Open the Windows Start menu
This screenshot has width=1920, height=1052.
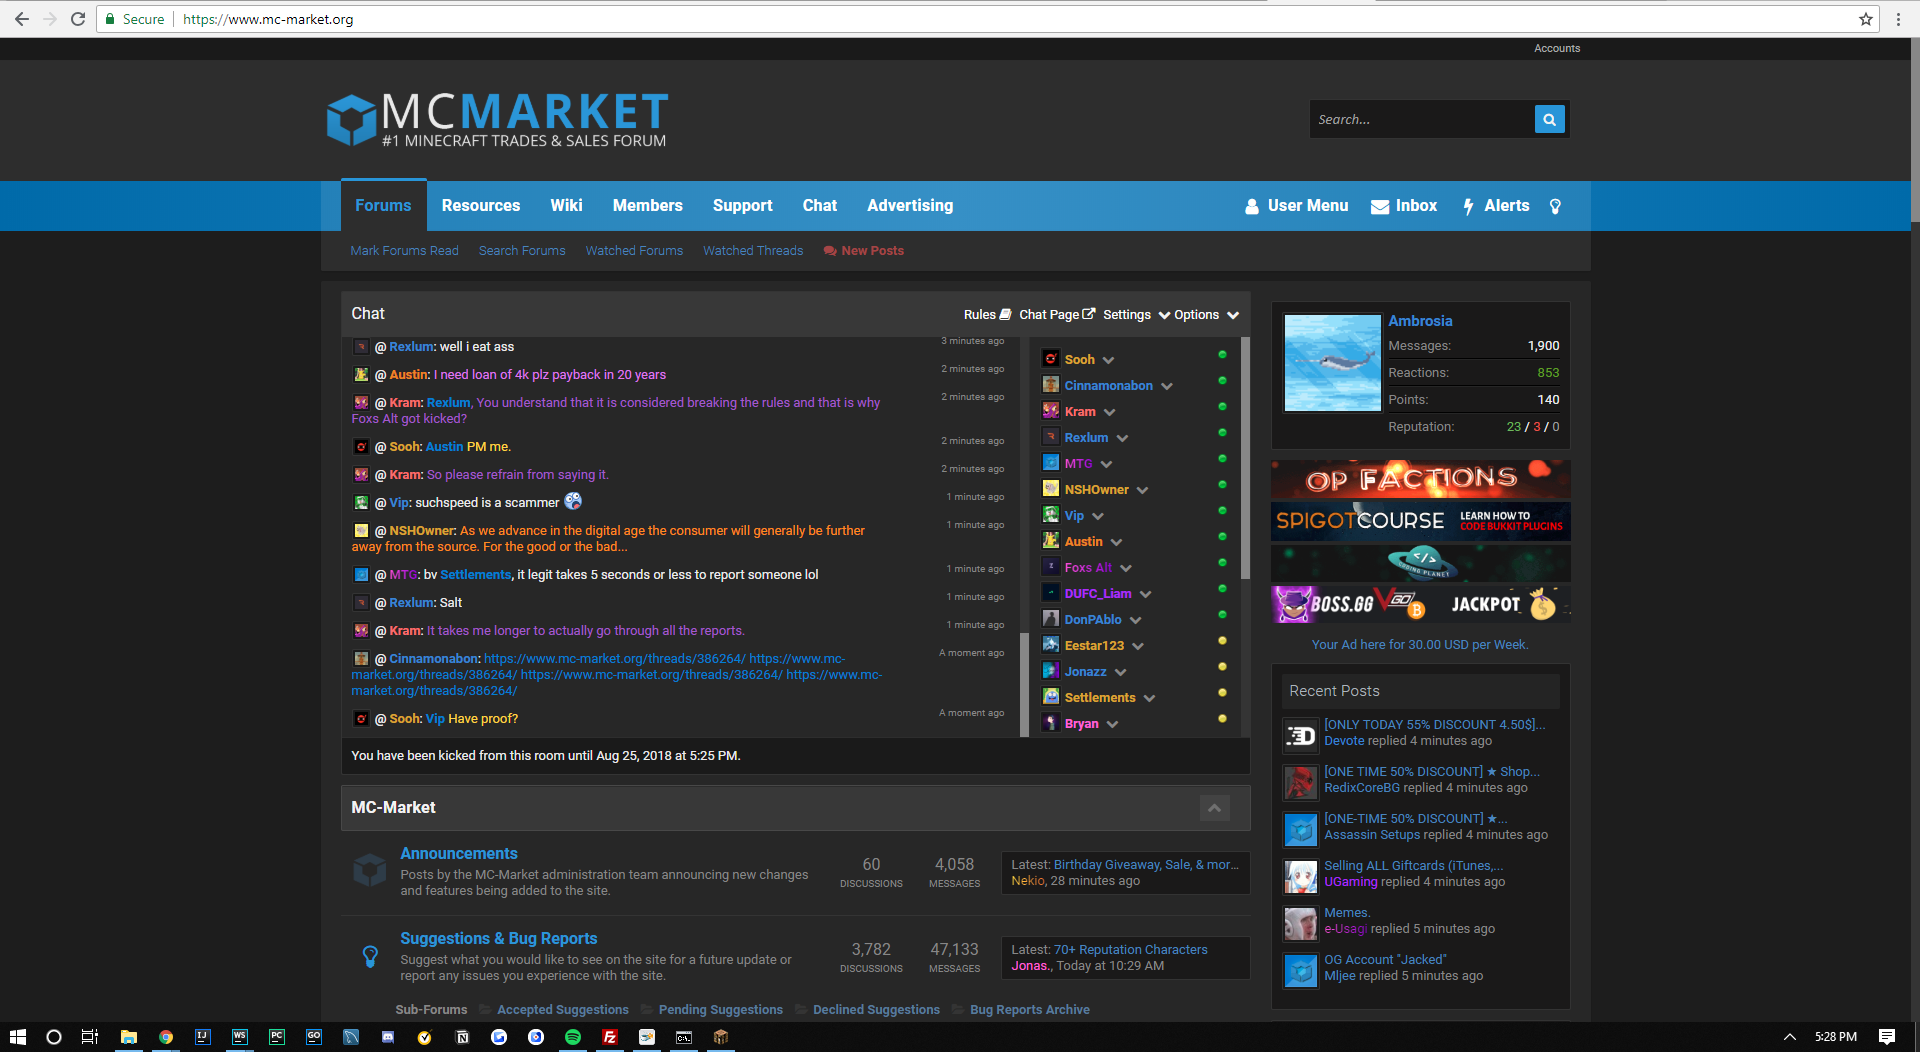coord(17,1037)
